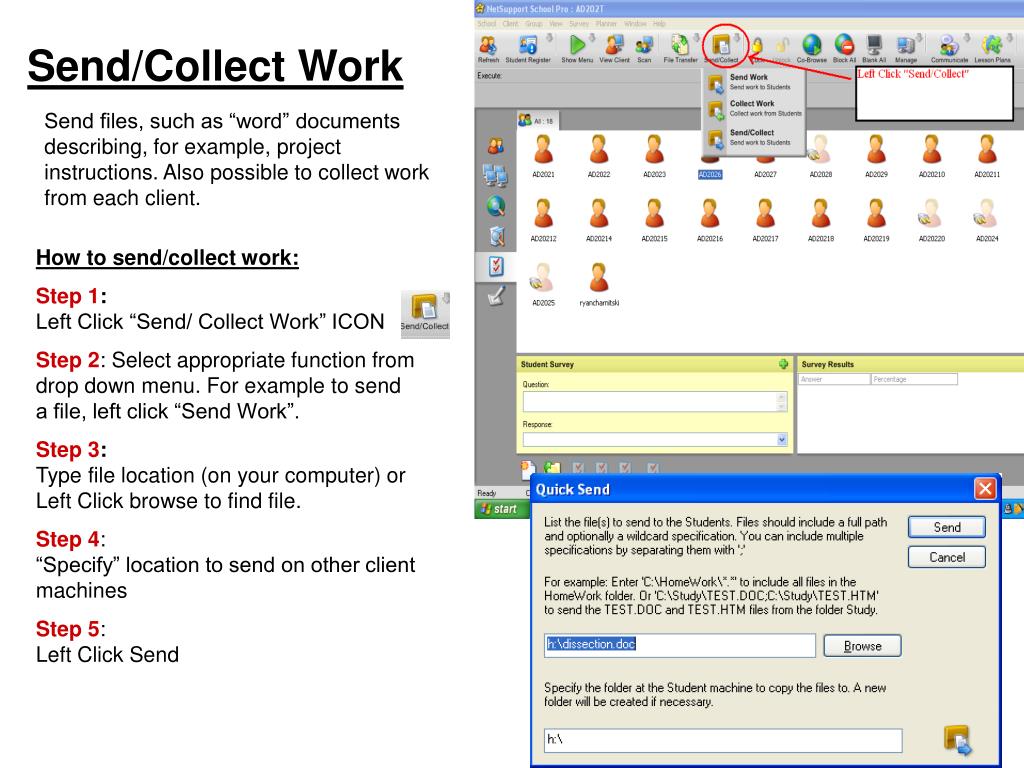Open the Client menu
The image size is (1024, 768).
510,24
